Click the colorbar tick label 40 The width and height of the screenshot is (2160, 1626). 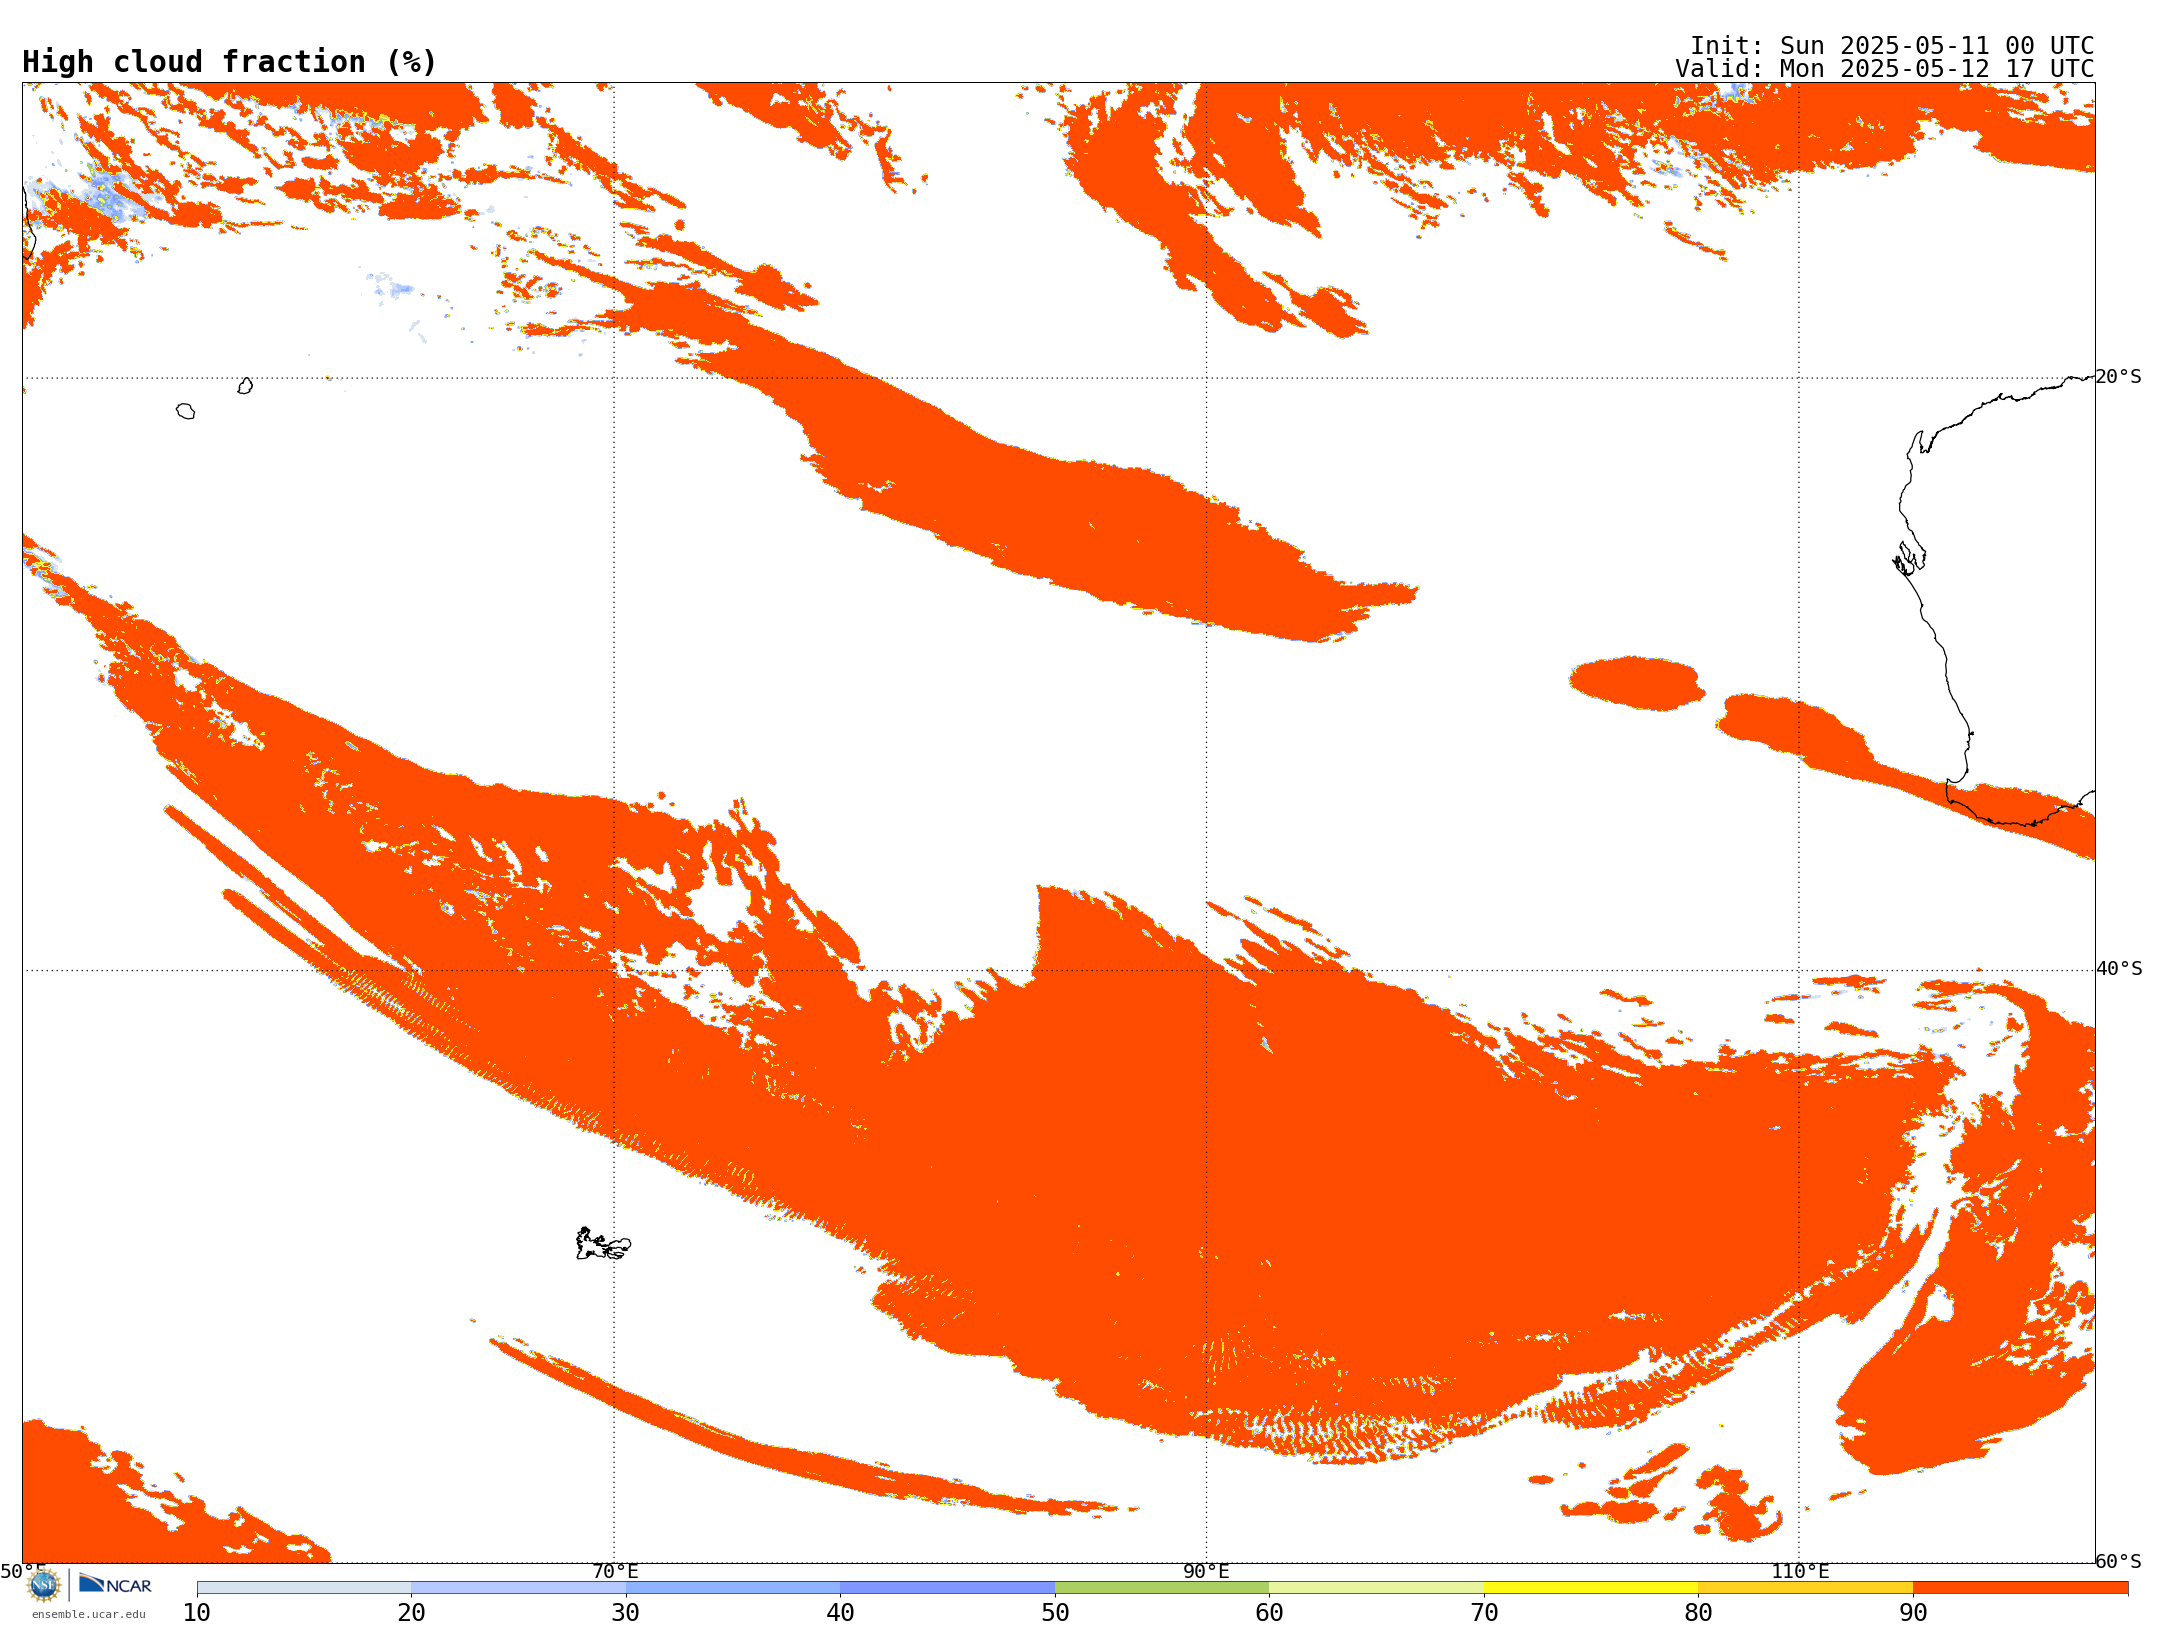[x=840, y=1613]
